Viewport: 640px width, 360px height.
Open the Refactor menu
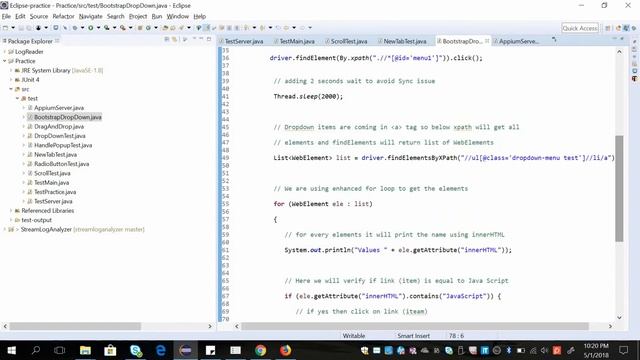[x=63, y=16]
